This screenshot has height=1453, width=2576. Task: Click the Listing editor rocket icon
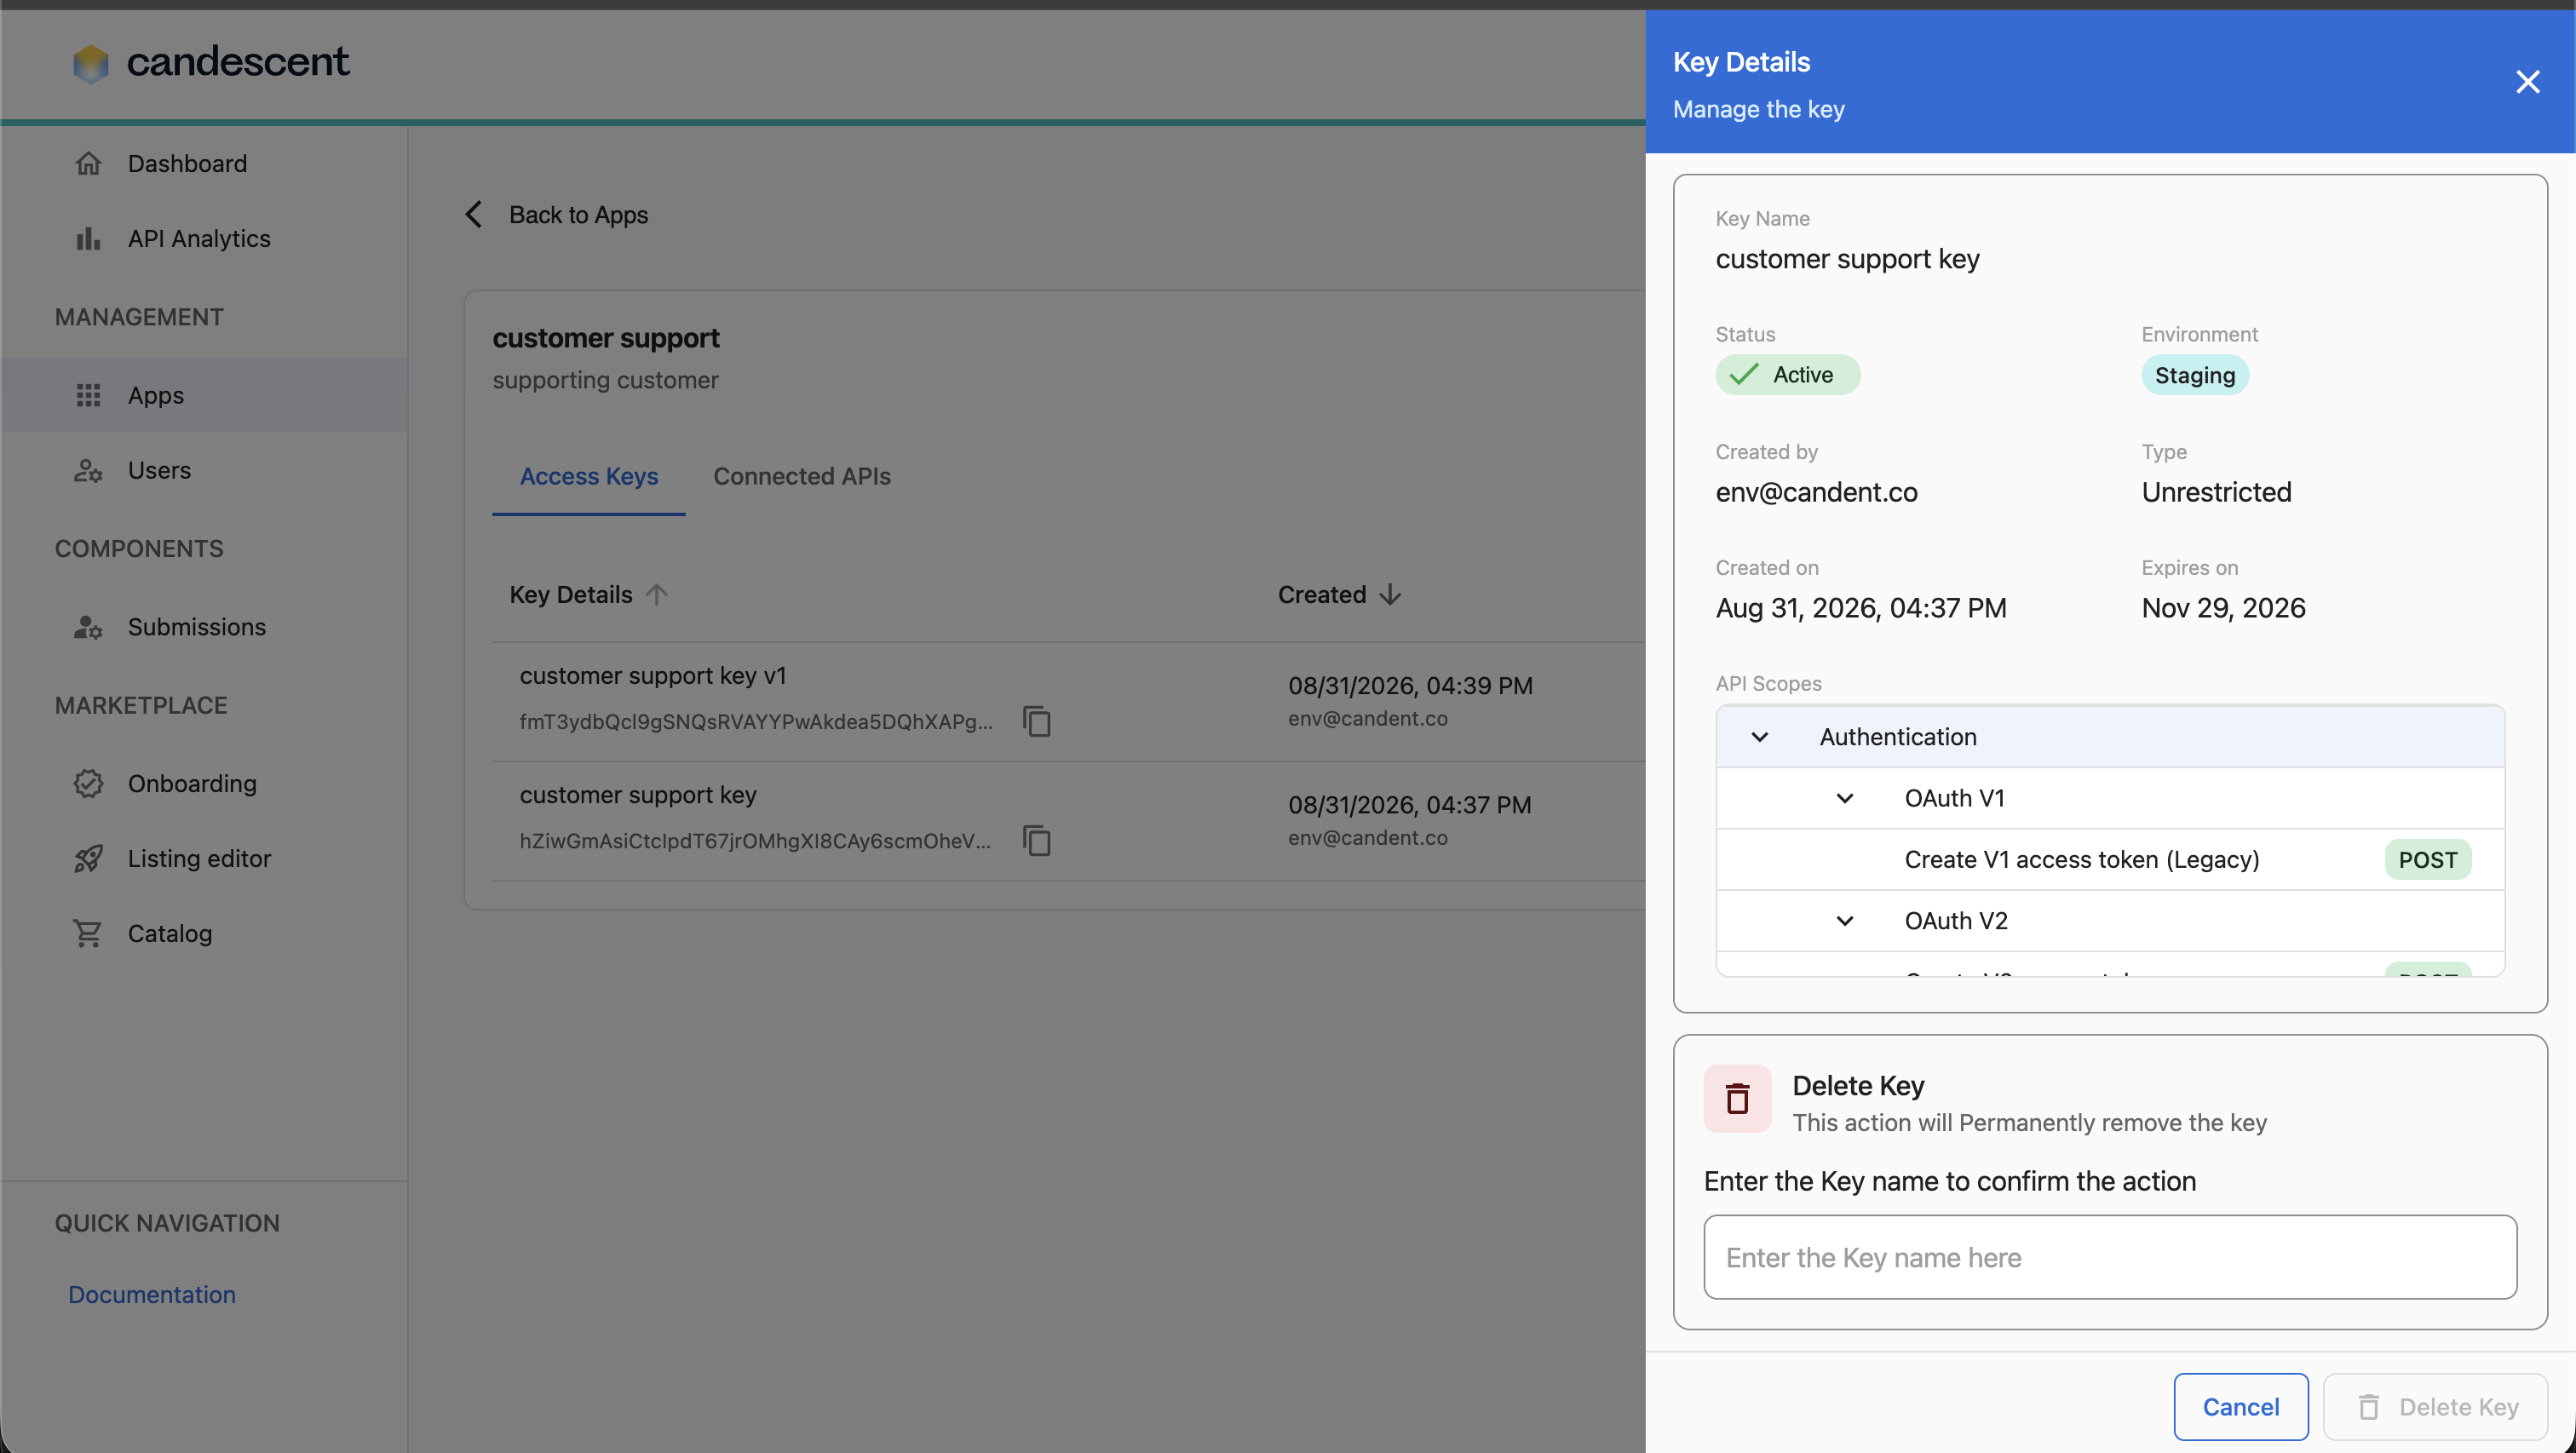tap(88, 858)
